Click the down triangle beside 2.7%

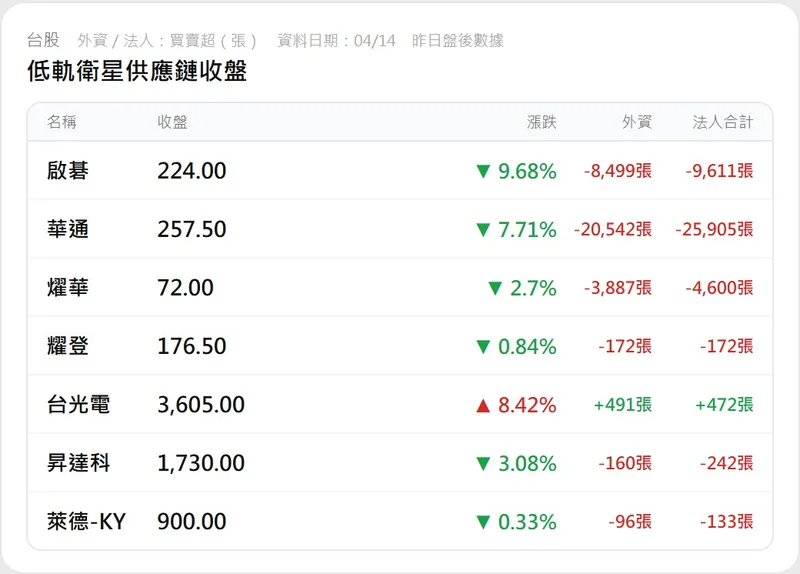(x=494, y=288)
